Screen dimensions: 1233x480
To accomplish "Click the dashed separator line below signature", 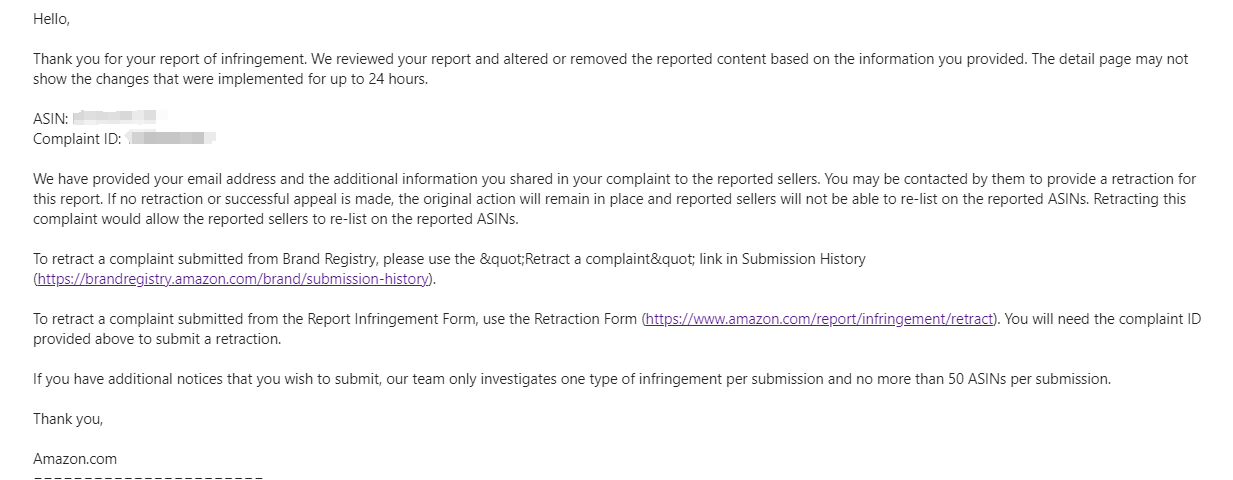I will coord(148,477).
